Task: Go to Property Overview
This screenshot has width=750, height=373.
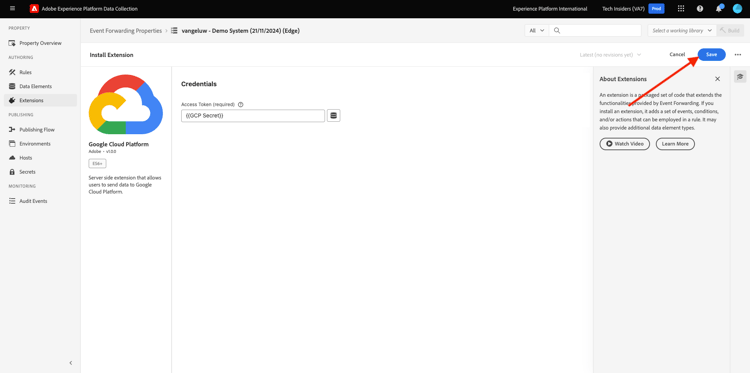Action: (x=40, y=43)
